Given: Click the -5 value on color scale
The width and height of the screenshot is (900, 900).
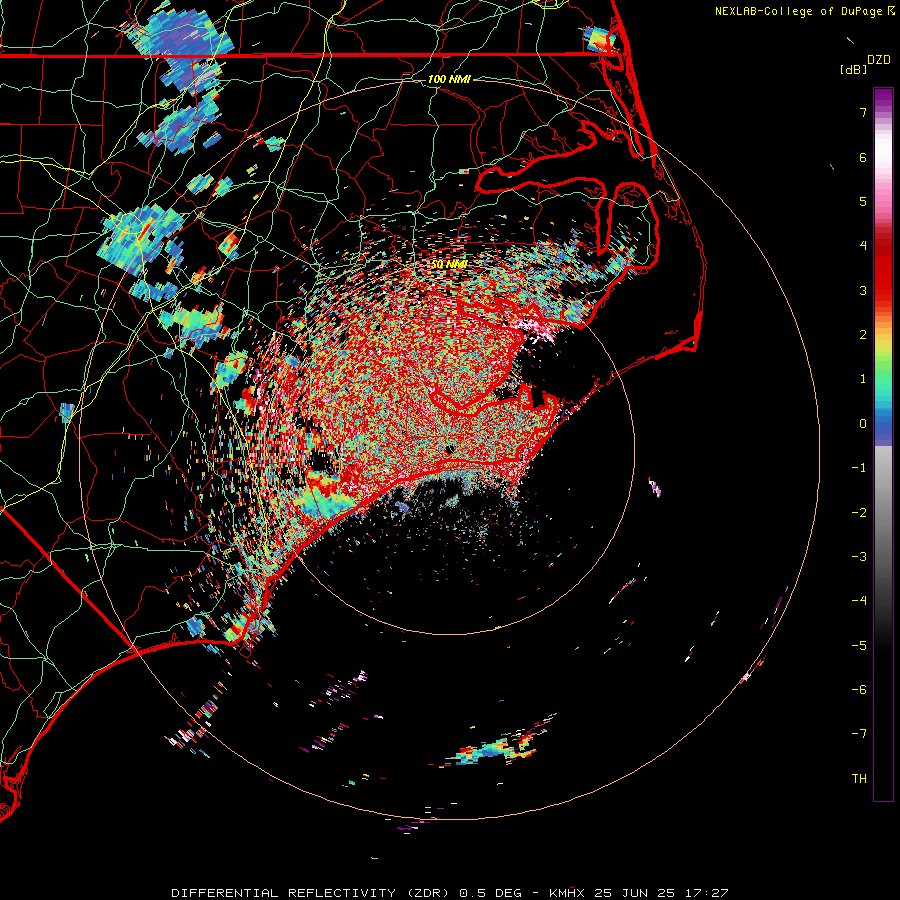Looking at the screenshot, I should pyautogui.click(x=859, y=646).
